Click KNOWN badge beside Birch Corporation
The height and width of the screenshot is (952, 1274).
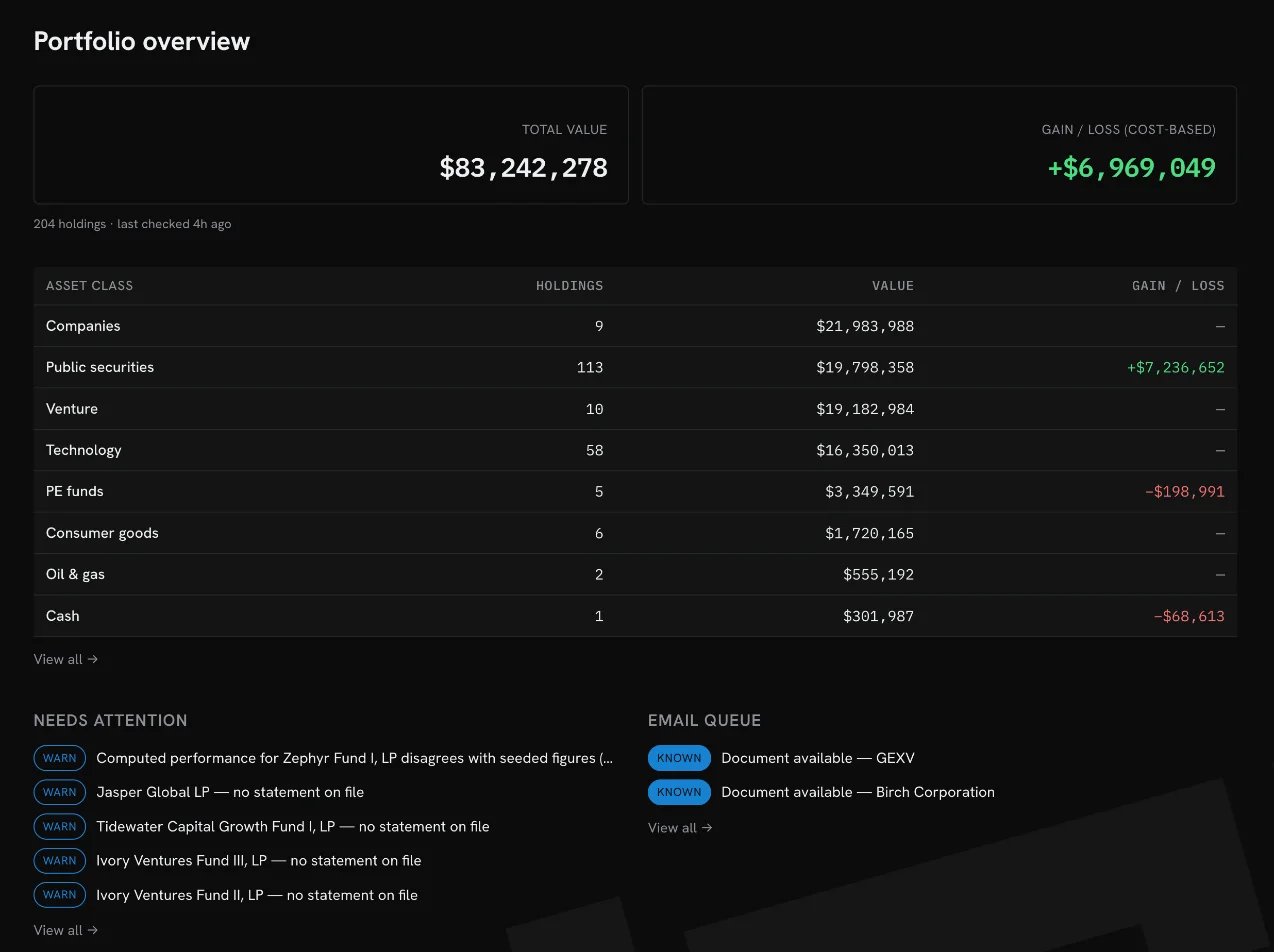click(x=679, y=792)
